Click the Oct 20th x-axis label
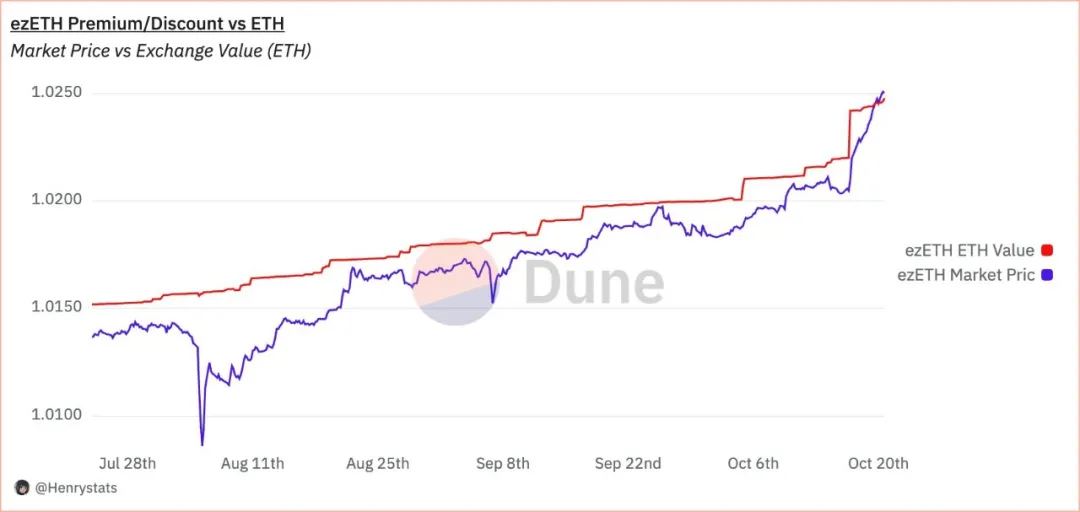Screen dimensions: 1080x512 (x=878, y=463)
